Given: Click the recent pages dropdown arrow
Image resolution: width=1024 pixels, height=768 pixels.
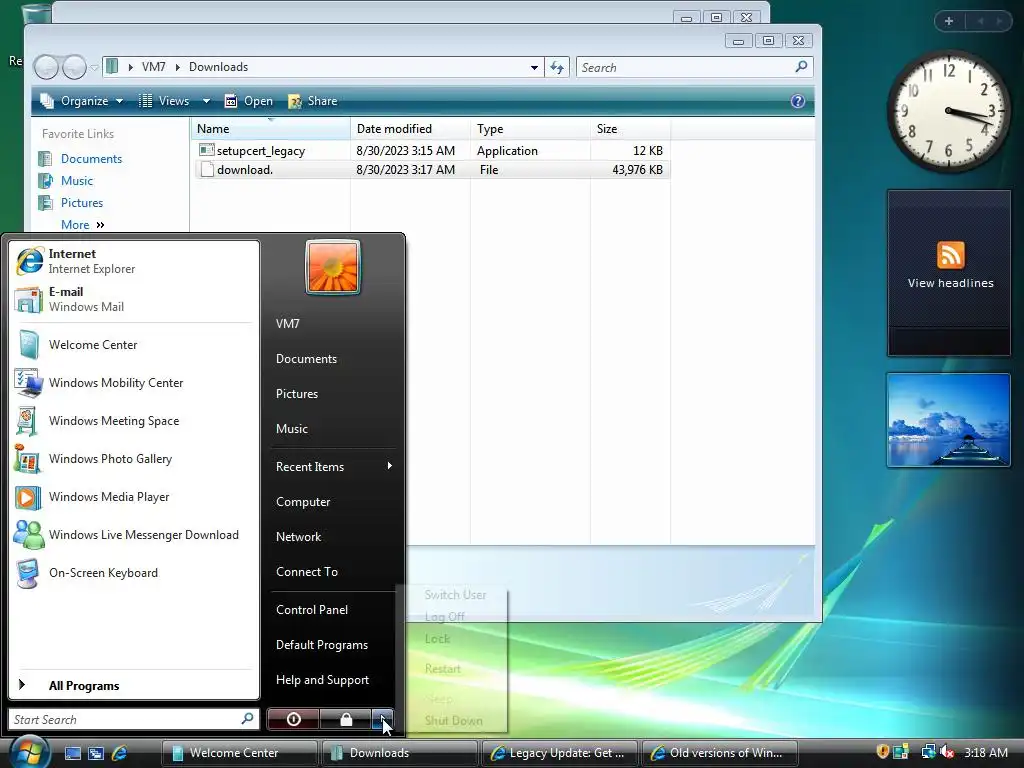Looking at the screenshot, I should point(95,67).
